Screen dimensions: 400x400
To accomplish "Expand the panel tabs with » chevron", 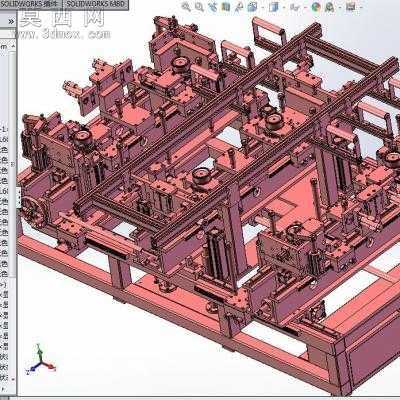I will click(x=11, y=22).
